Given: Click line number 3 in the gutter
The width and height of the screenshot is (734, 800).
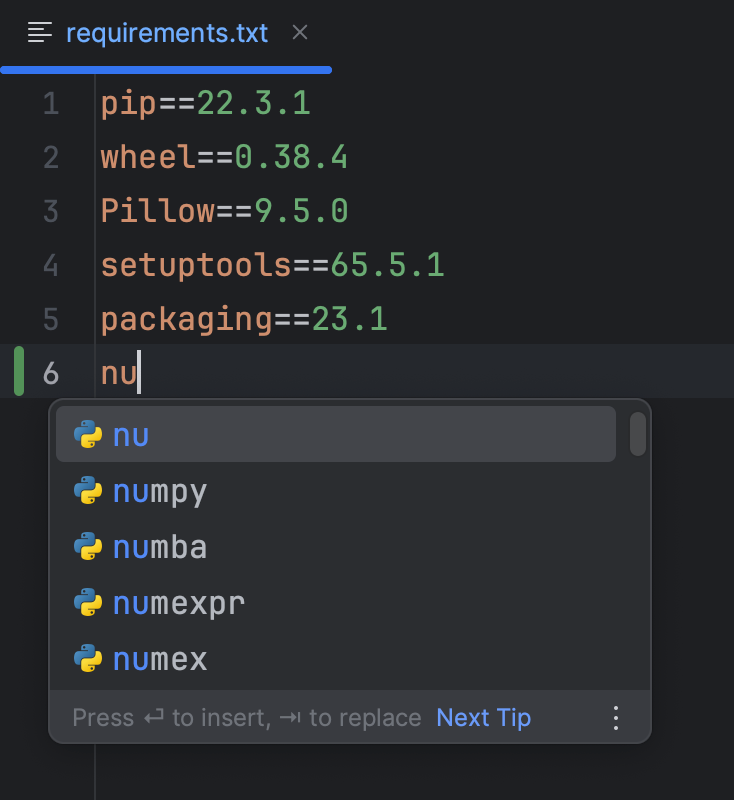Looking at the screenshot, I should pos(51,210).
